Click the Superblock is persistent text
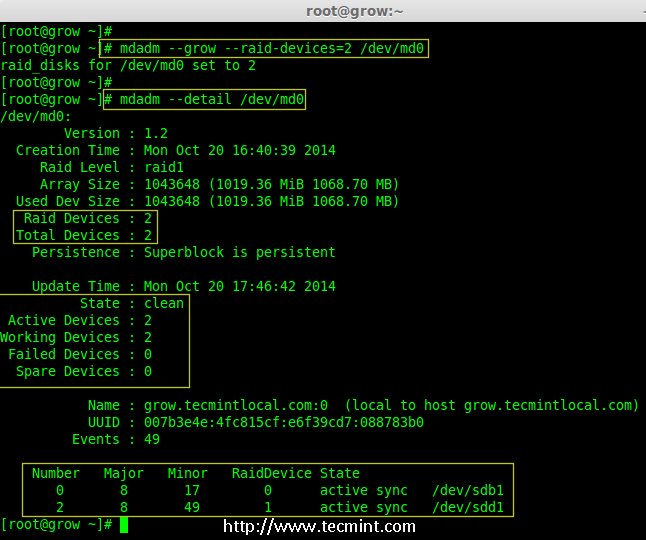Viewport: 646px width, 540px height. pos(240,252)
